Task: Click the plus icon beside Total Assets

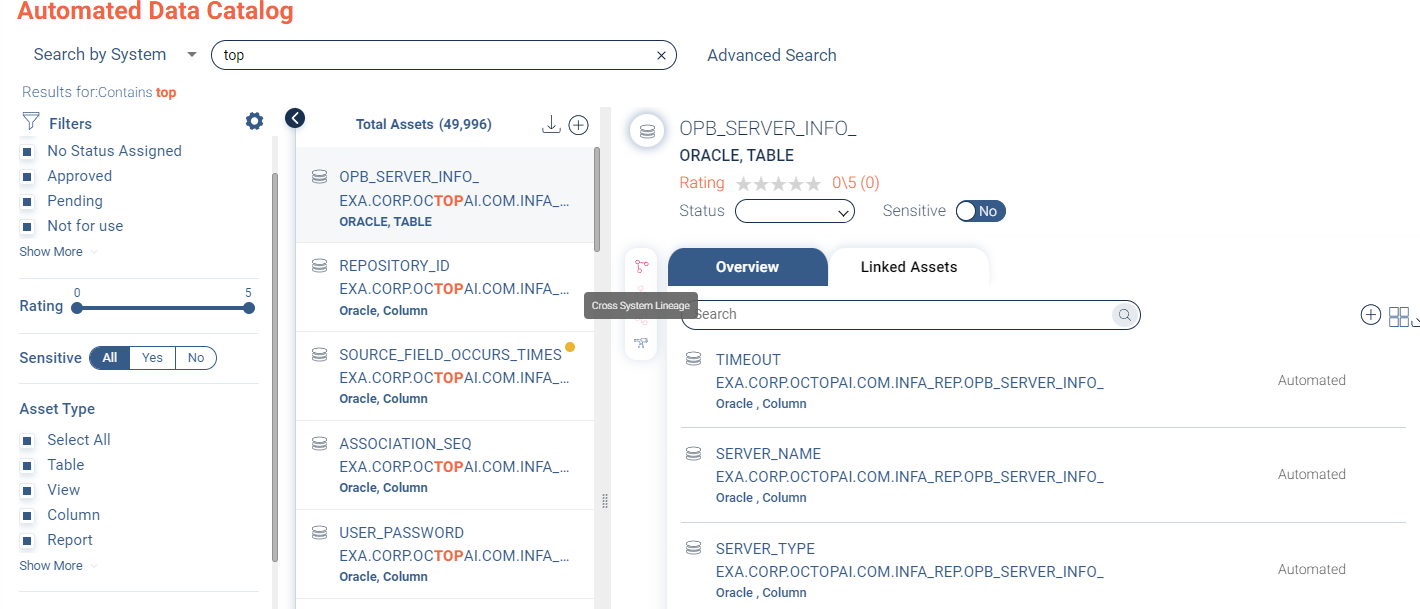Action: coord(578,125)
